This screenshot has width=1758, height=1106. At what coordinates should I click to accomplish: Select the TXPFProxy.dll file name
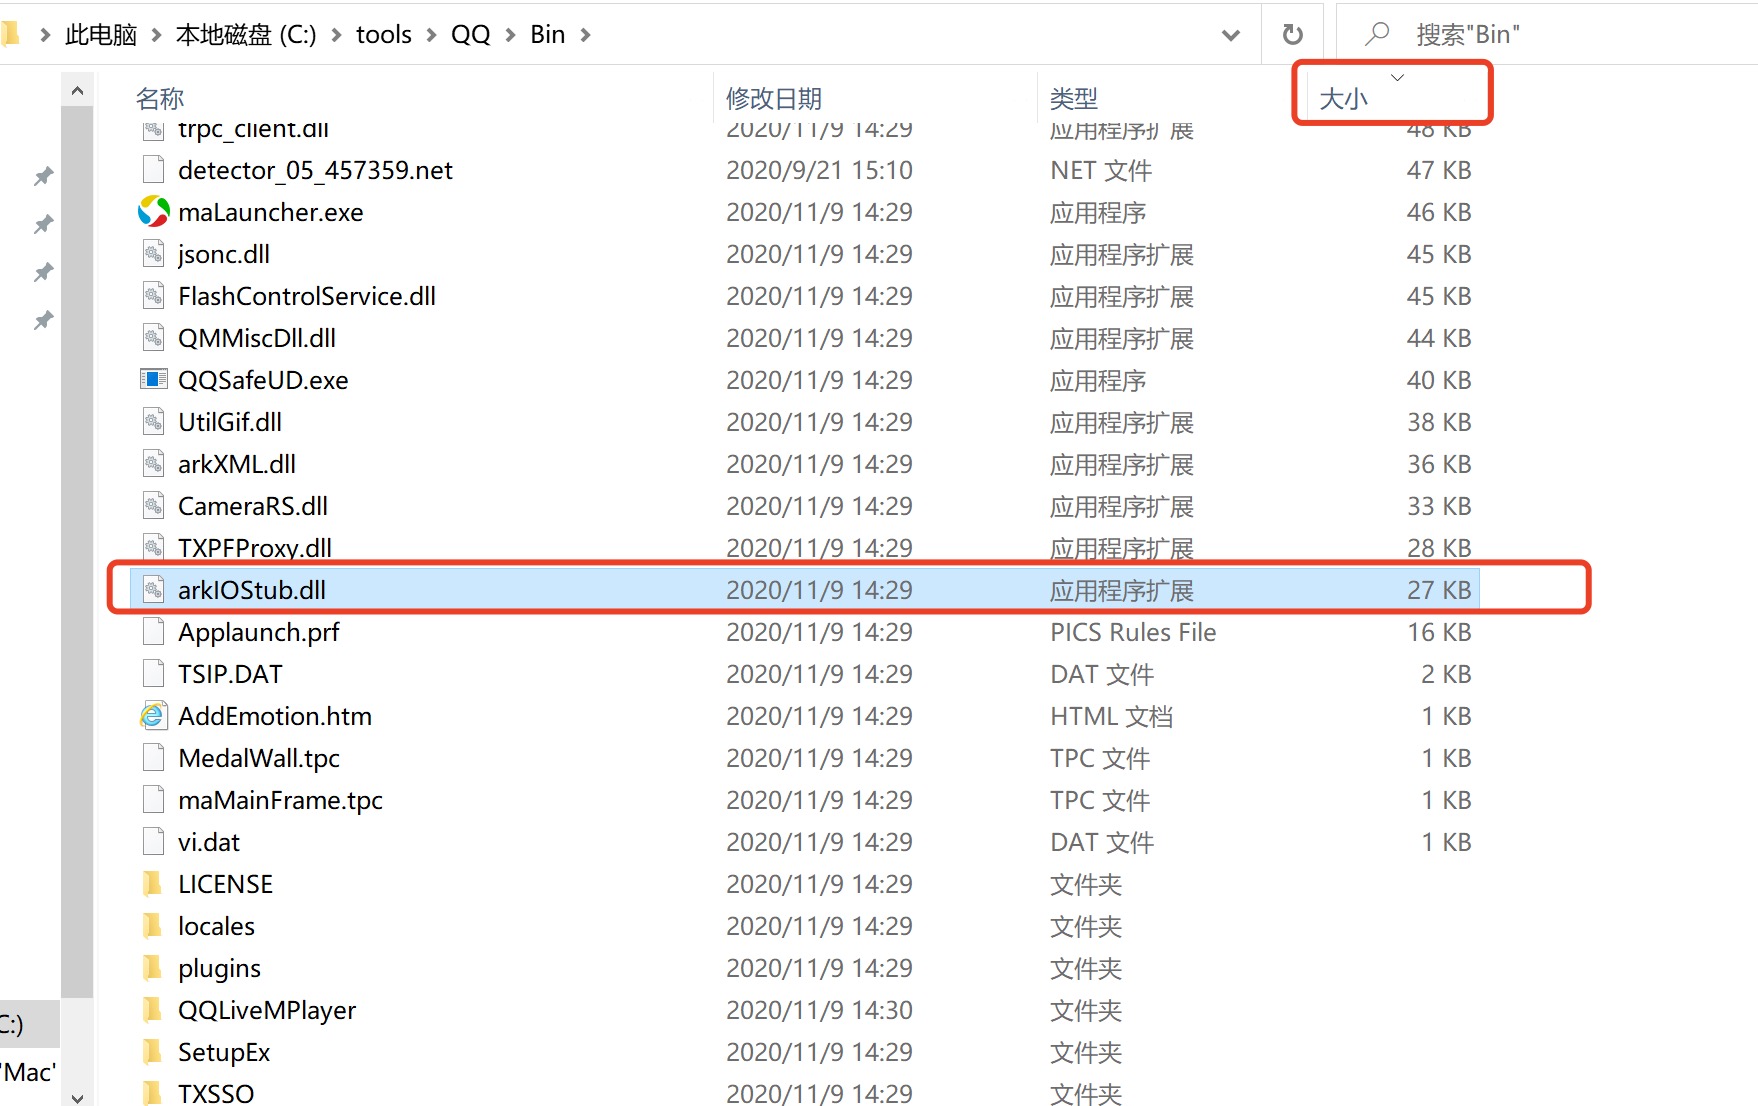coord(255,548)
